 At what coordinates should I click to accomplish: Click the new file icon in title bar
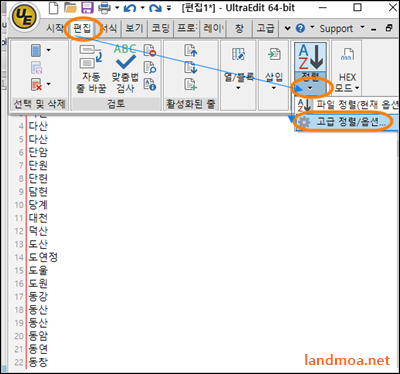click(x=54, y=8)
